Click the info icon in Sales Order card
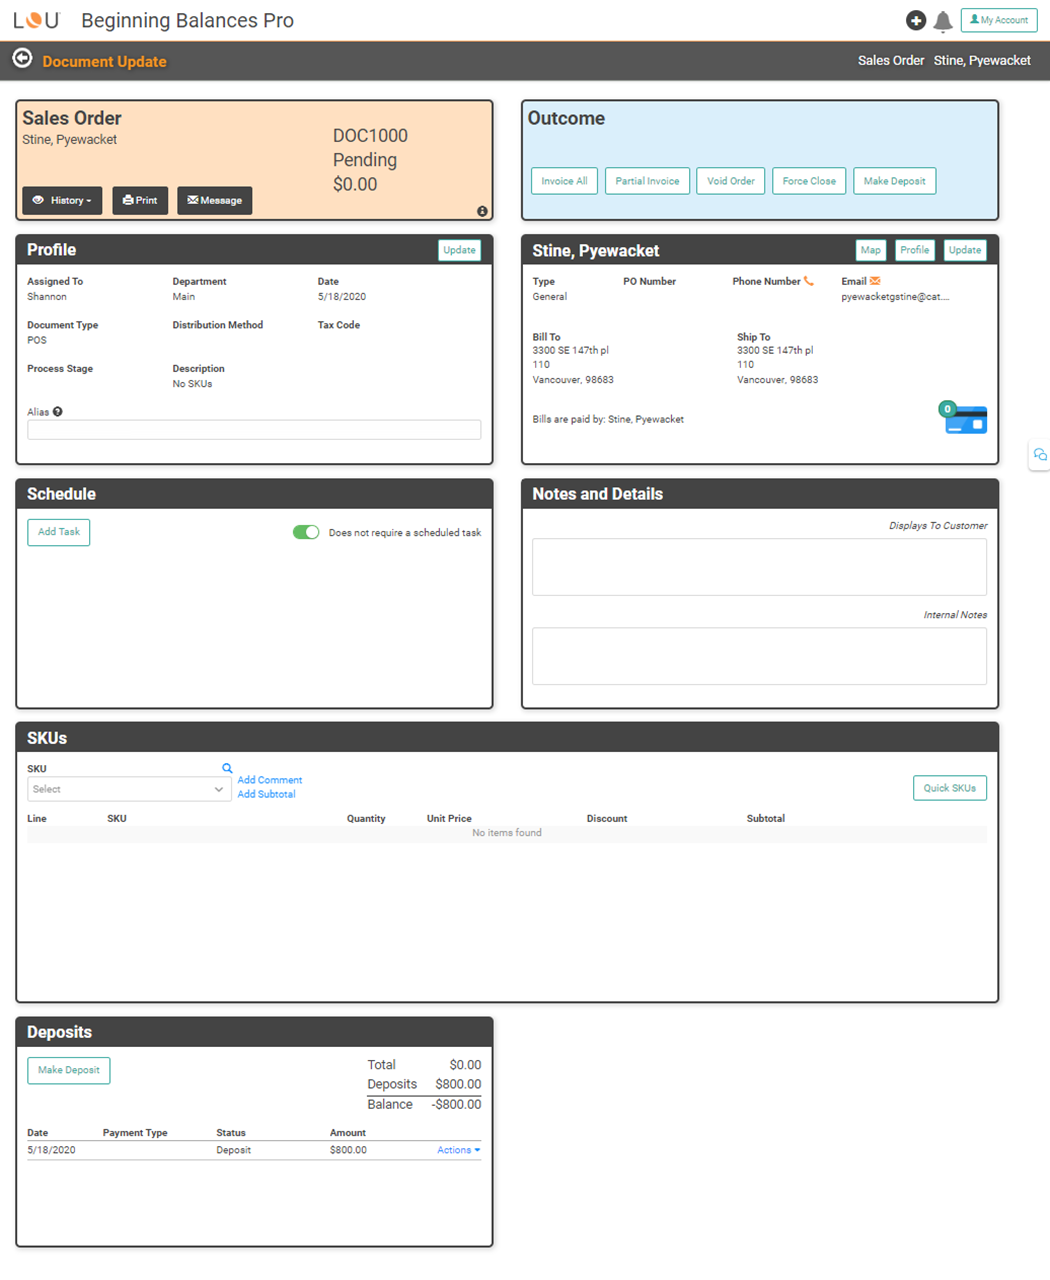 [482, 211]
